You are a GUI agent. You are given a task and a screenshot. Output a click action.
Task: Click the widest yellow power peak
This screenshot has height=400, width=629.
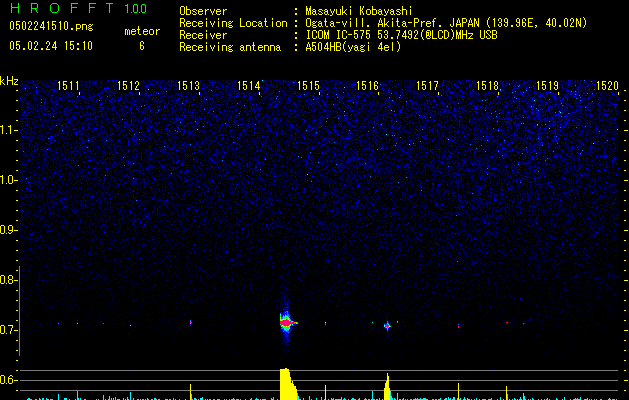[x=286, y=385]
